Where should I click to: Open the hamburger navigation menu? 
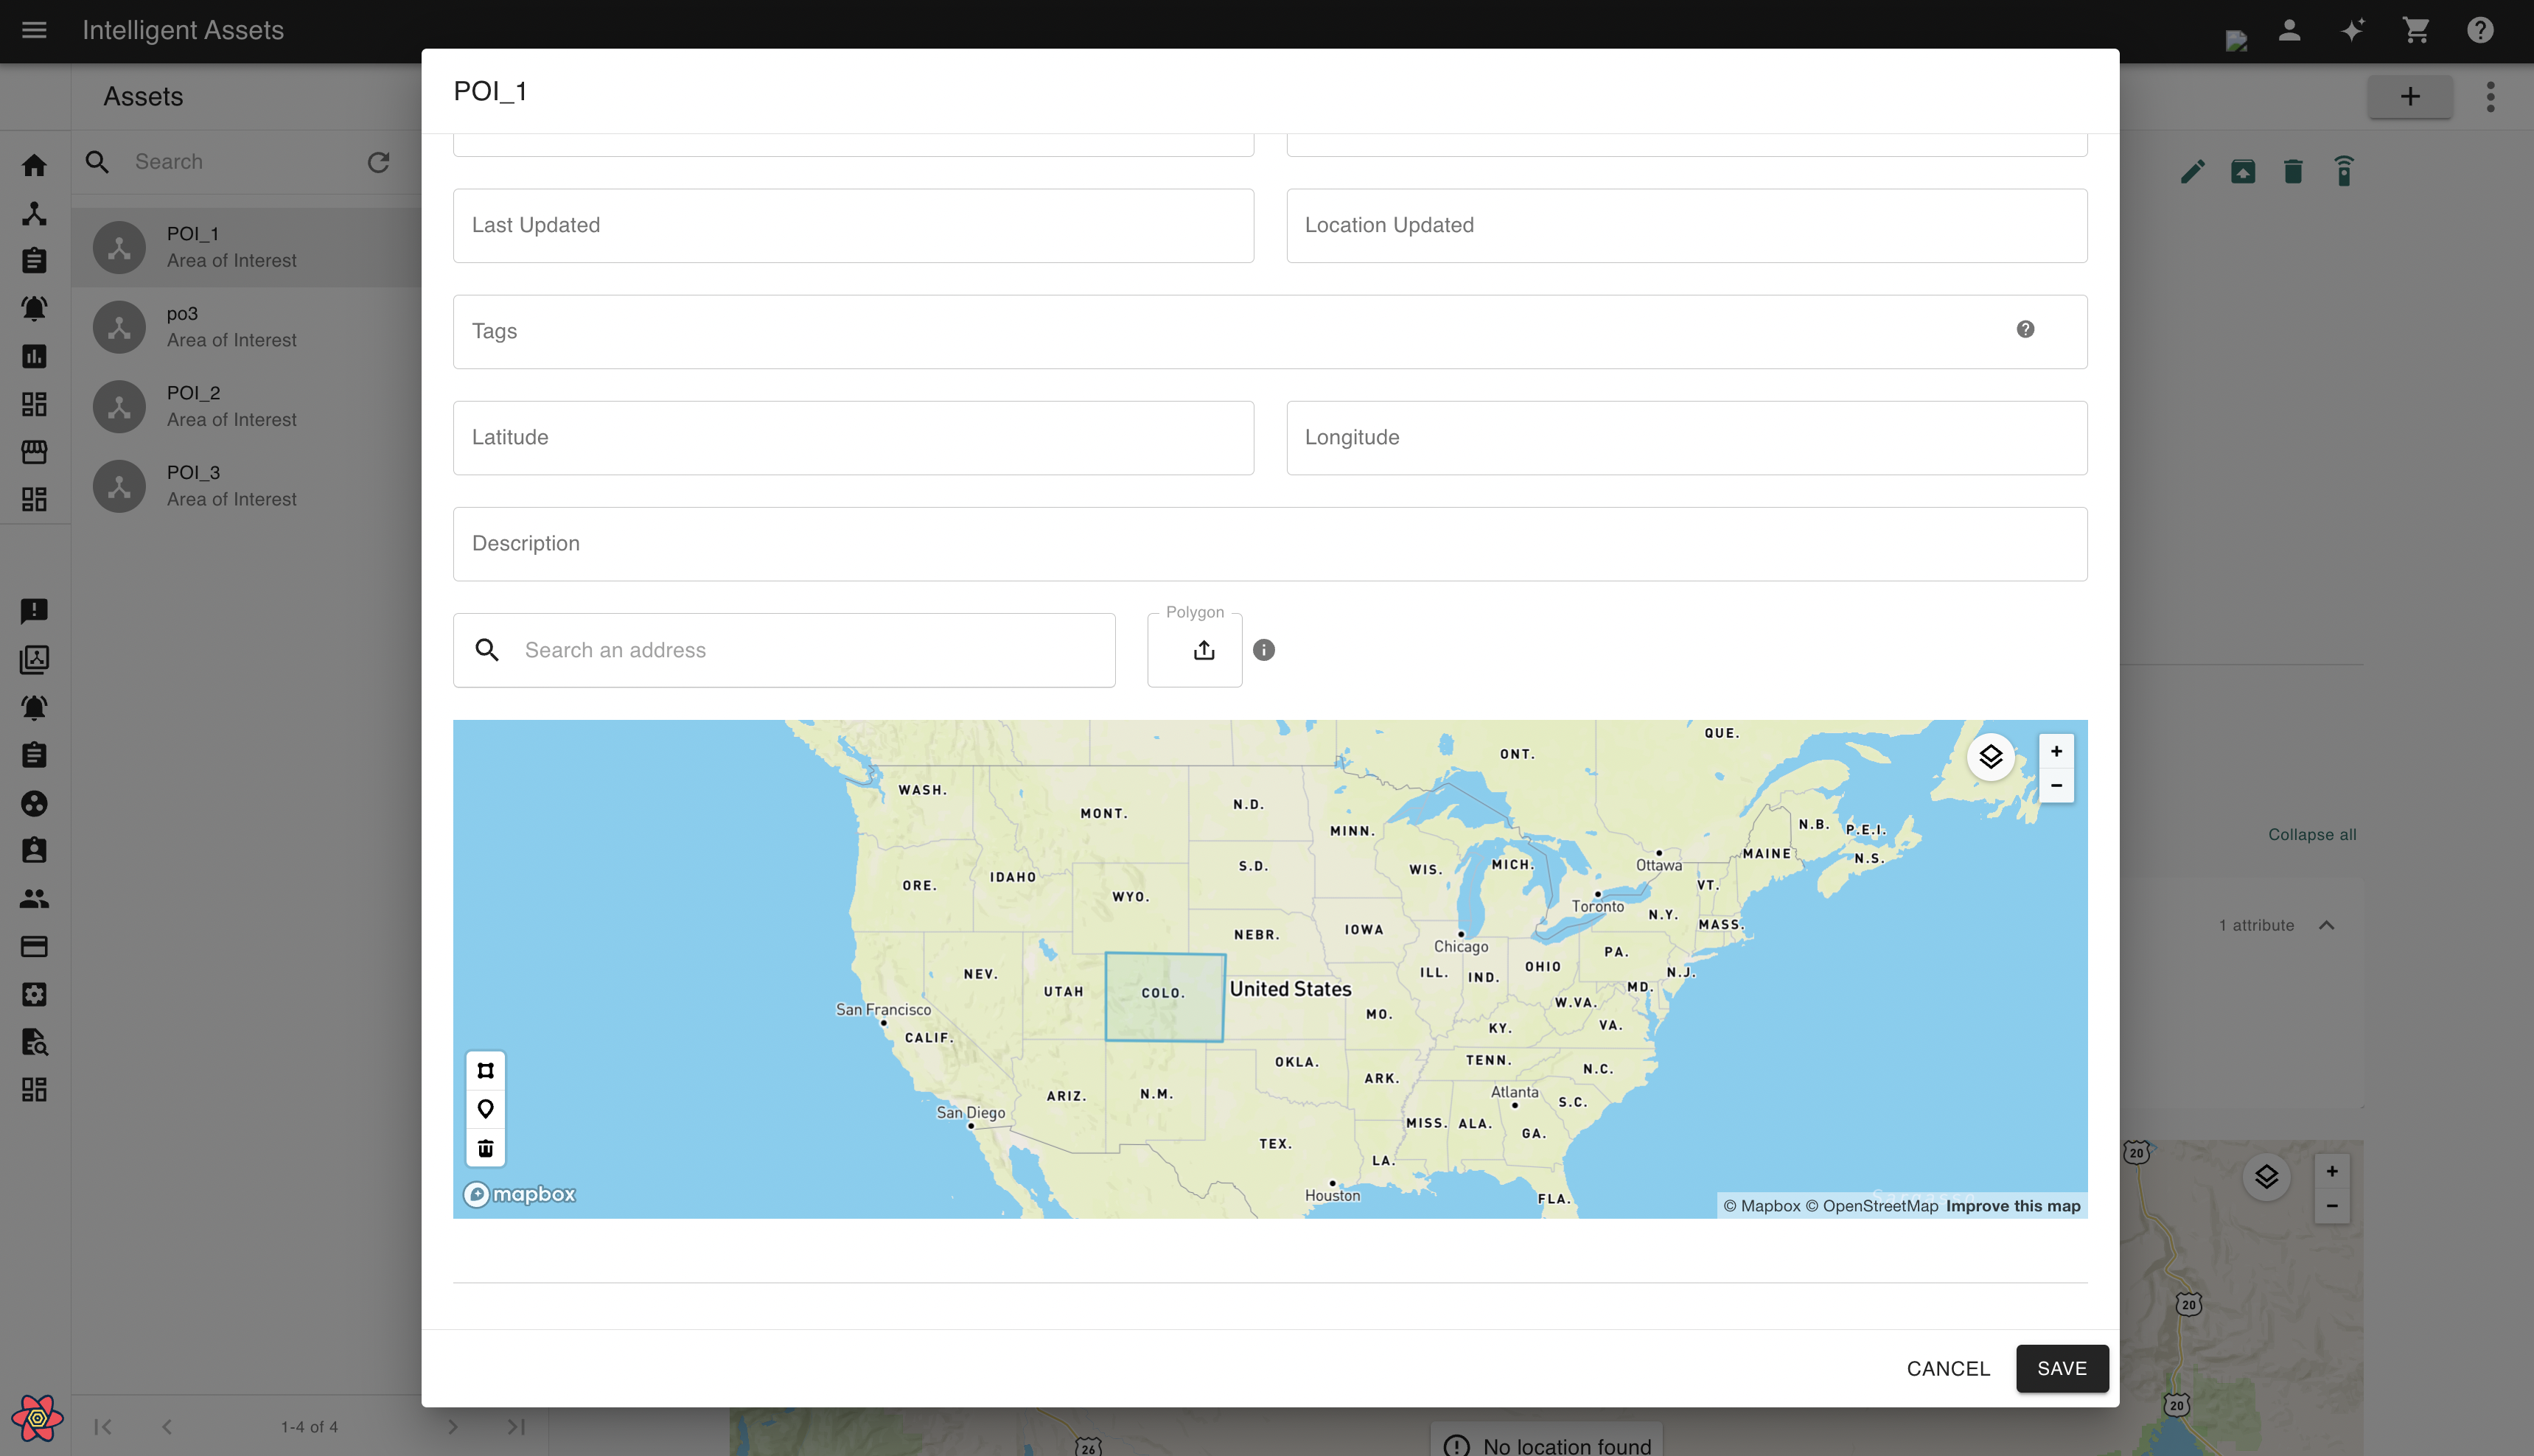coord(34,30)
